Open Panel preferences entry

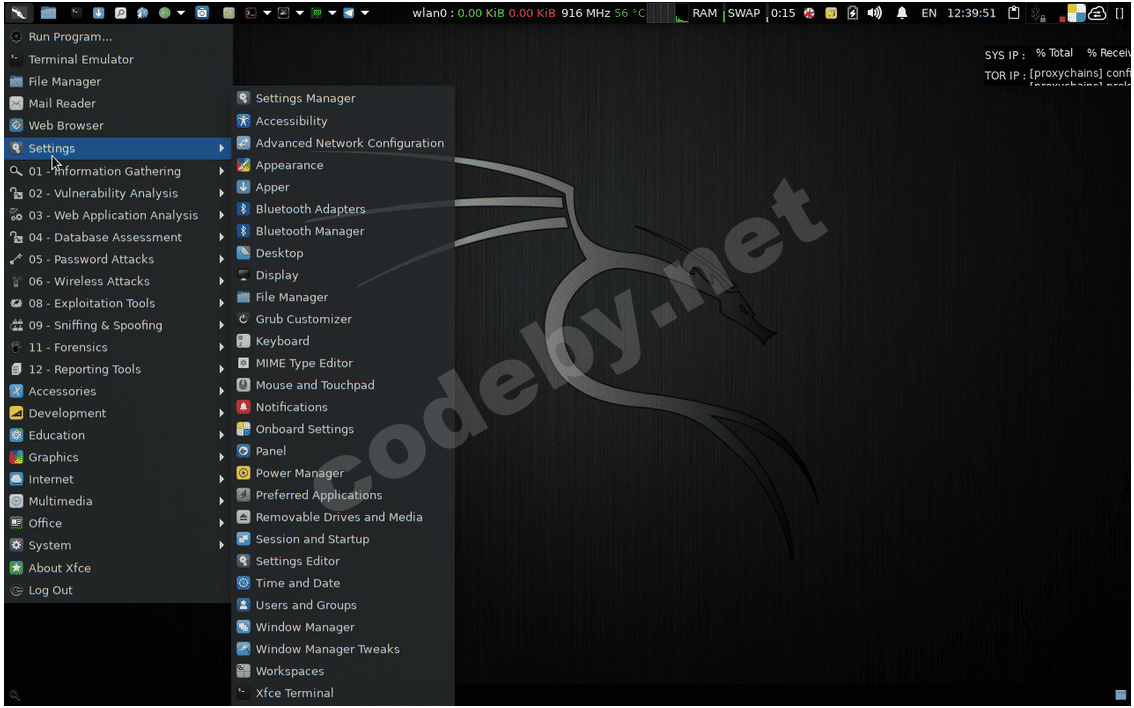tap(344, 451)
